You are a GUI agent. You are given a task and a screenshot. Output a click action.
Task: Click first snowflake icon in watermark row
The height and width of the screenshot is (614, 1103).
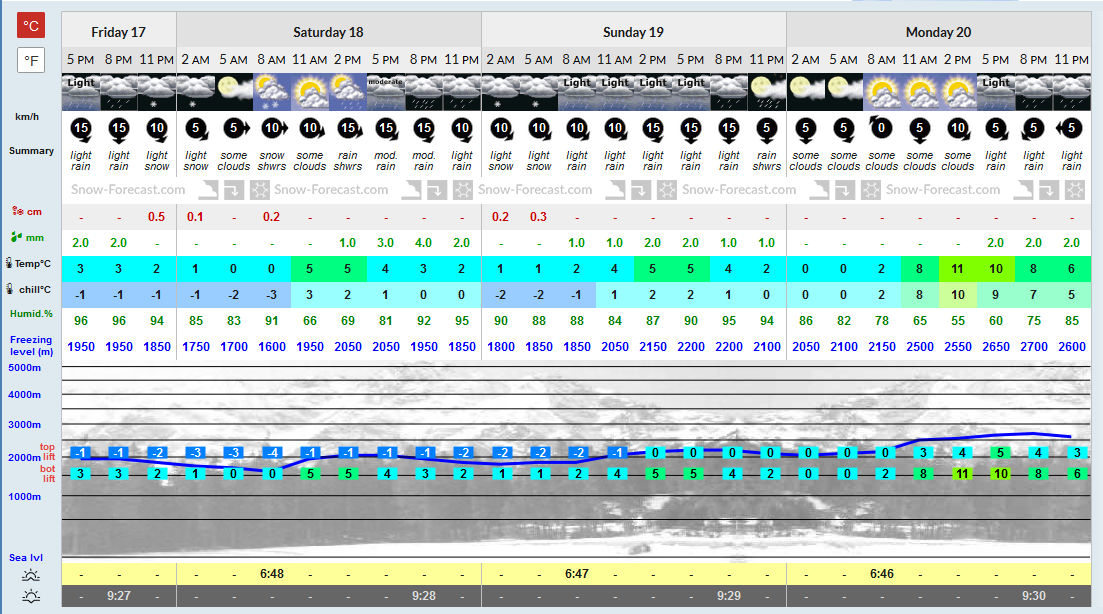(x=260, y=190)
